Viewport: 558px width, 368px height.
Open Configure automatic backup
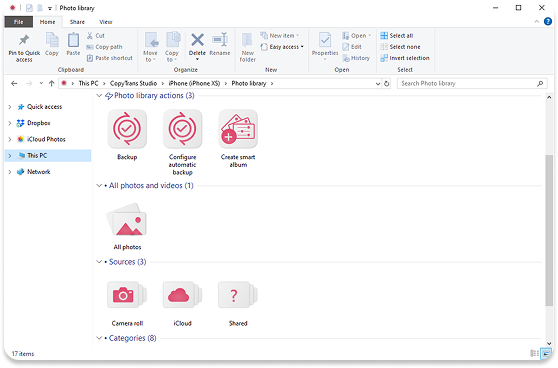183,129
